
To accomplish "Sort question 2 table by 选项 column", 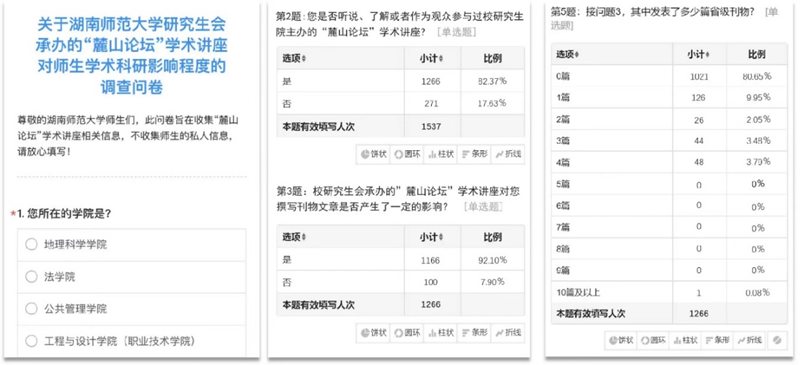I will (294, 58).
